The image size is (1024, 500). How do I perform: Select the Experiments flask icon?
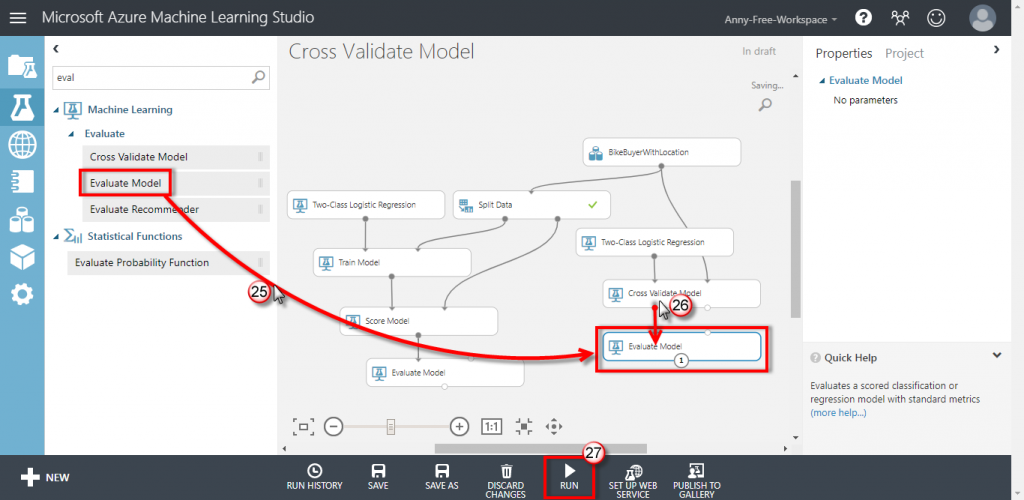22,106
